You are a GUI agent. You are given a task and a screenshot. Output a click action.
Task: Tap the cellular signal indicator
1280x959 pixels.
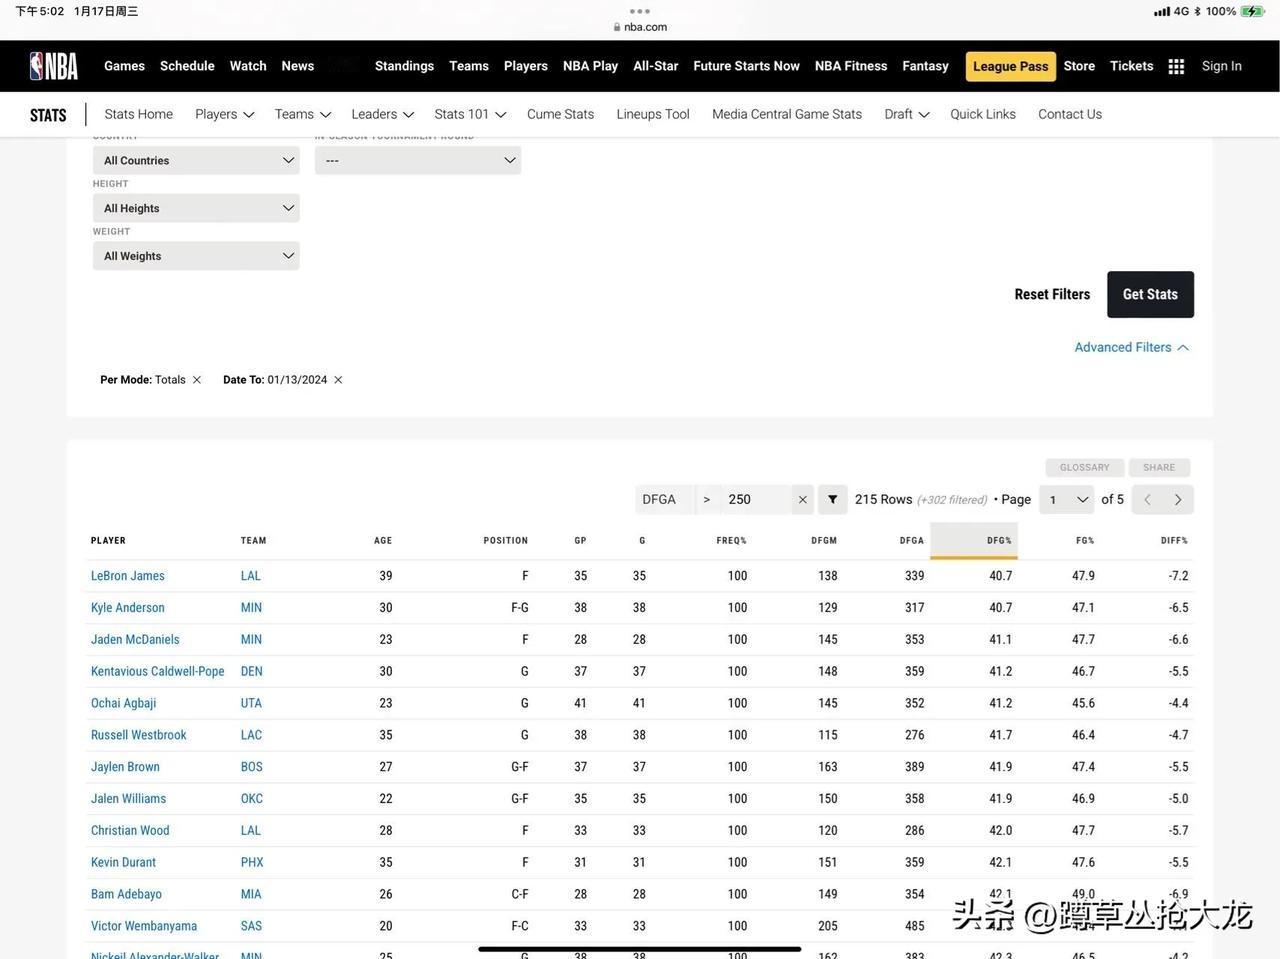click(x=1162, y=12)
